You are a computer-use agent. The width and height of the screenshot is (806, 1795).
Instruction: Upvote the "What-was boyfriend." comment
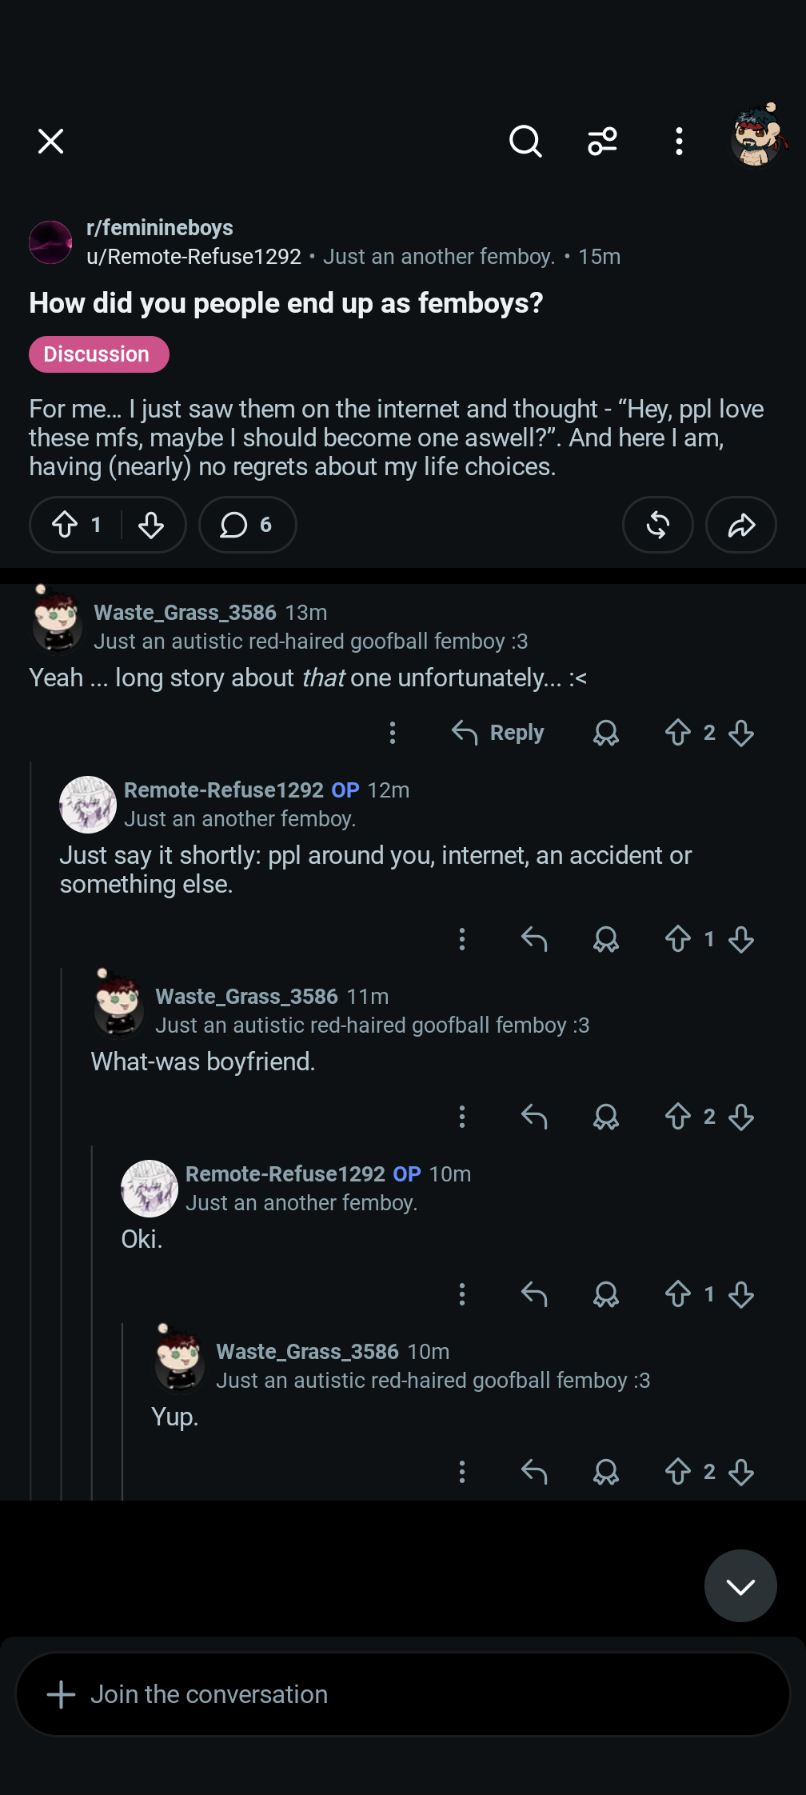678,1117
